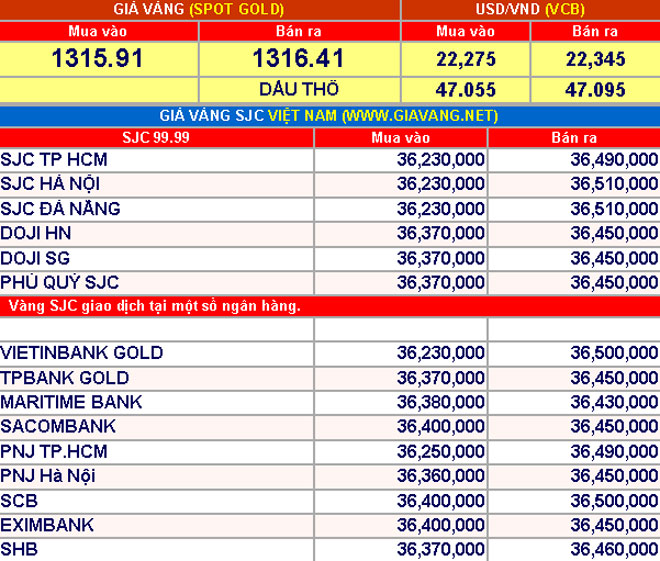Select the SJC TP HCM row label
The height and width of the screenshot is (561, 660).
click(54, 160)
